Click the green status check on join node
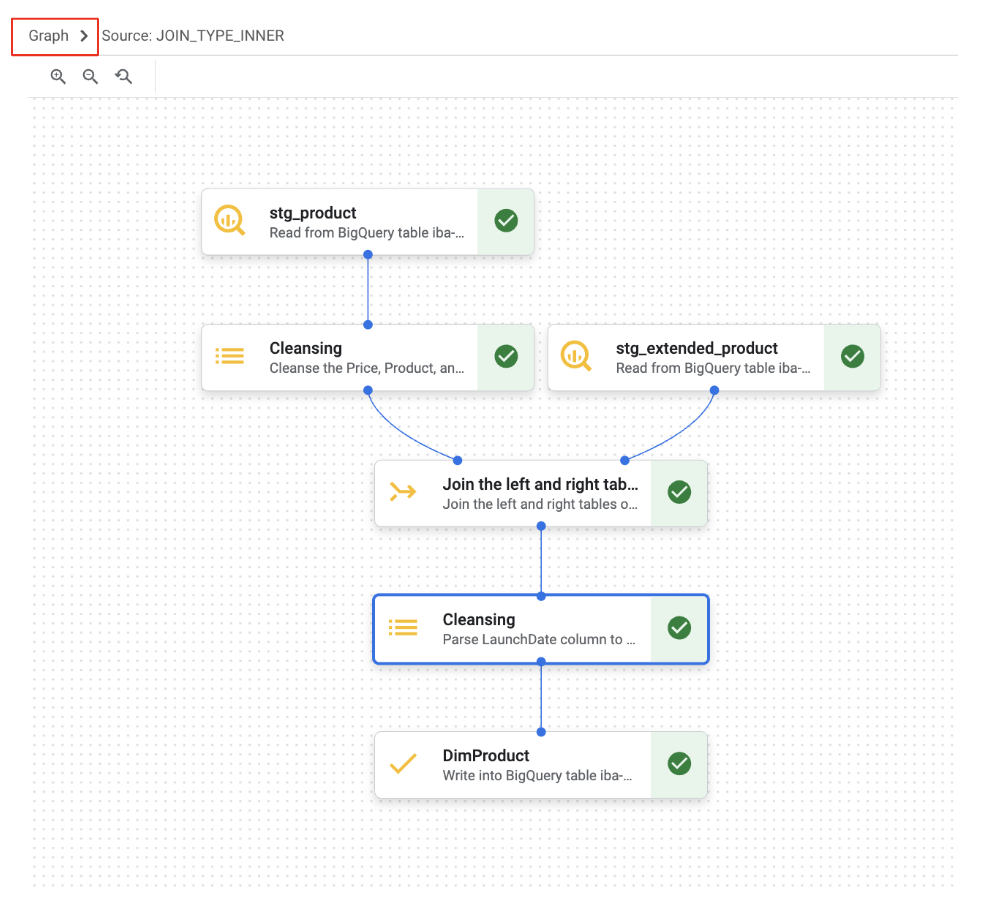Screen dimensions: 992x906 (679, 492)
